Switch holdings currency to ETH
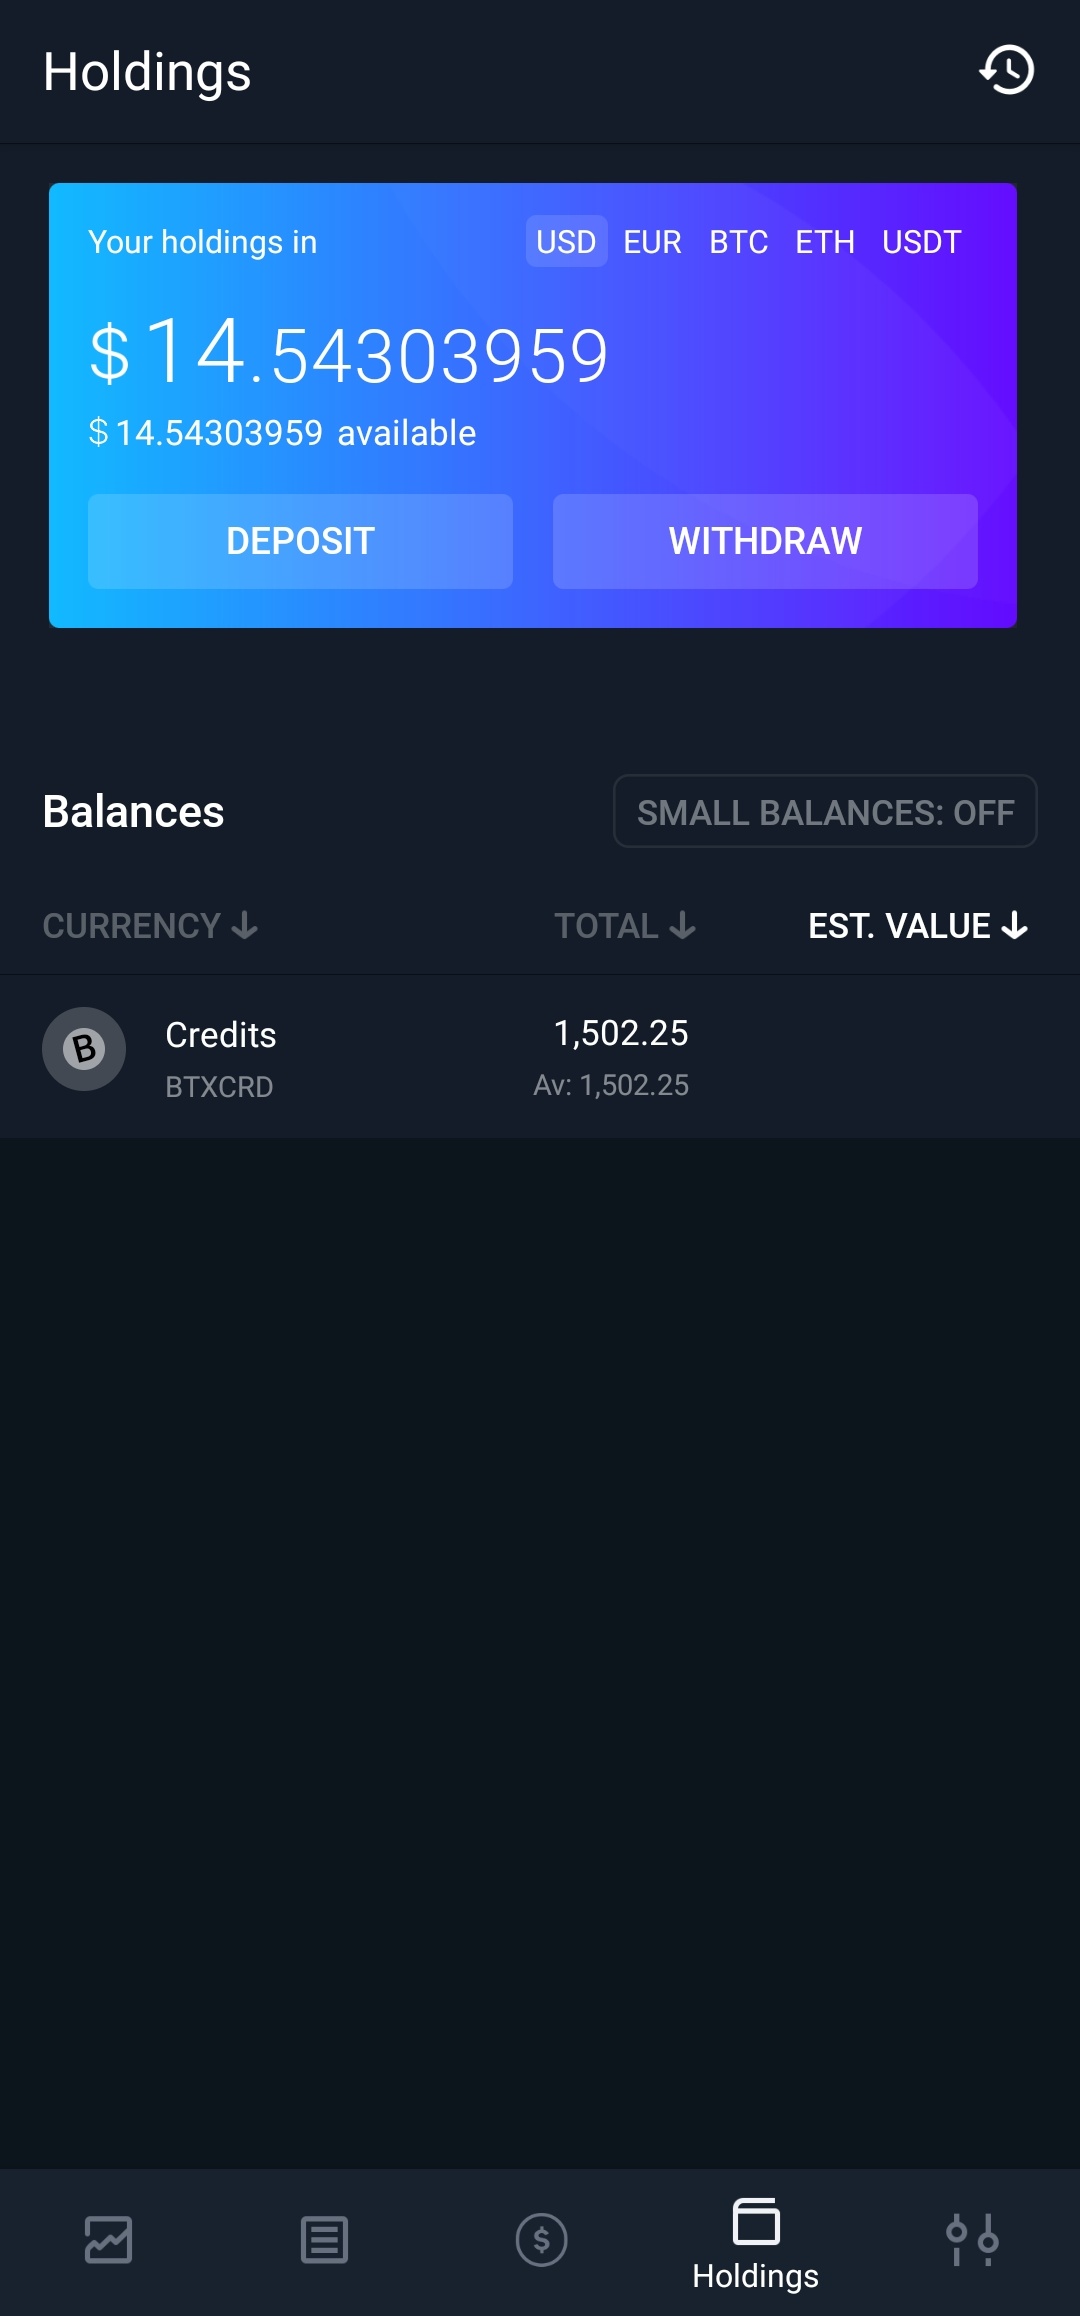The width and height of the screenshot is (1080, 2316). 825,242
